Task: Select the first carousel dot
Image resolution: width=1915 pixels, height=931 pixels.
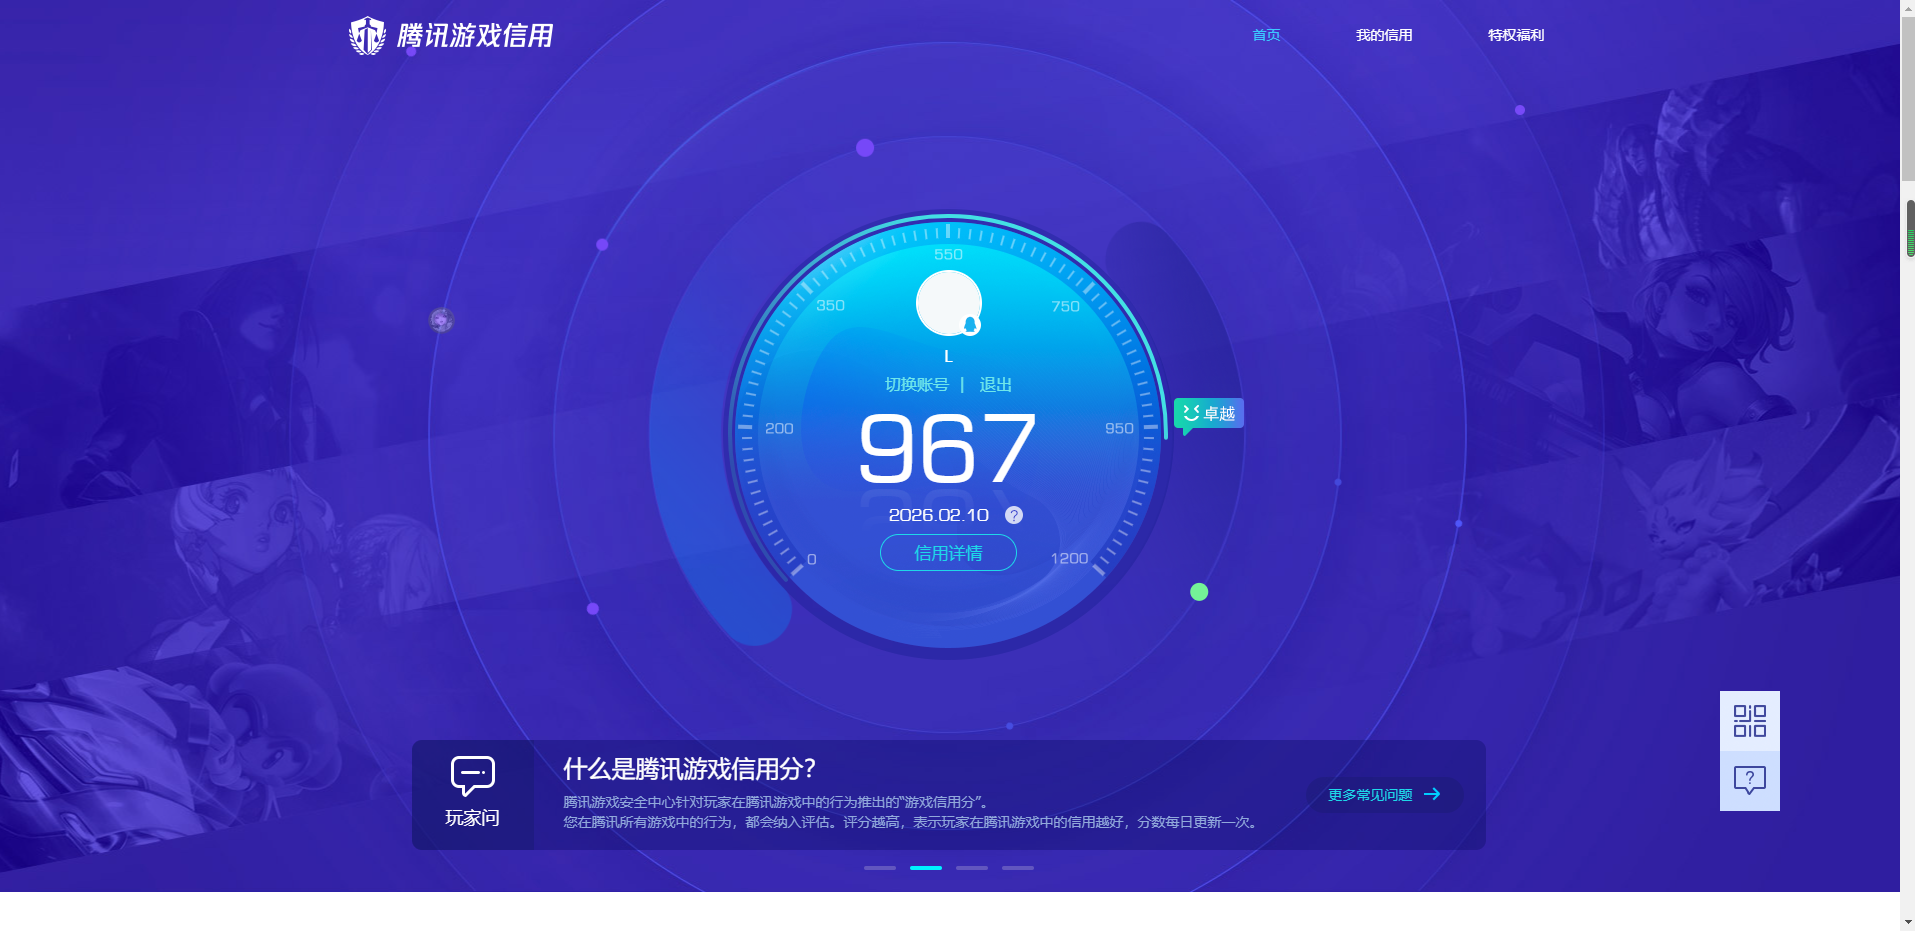Action: (879, 867)
